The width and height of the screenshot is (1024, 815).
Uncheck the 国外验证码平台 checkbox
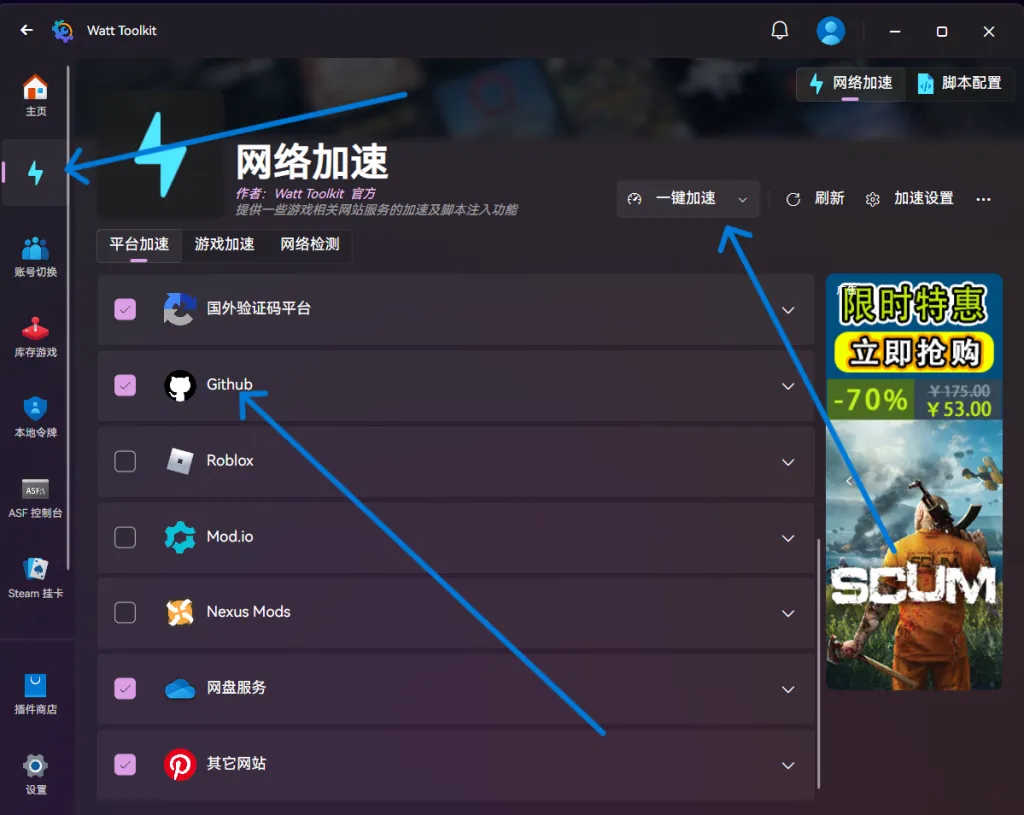click(x=125, y=309)
